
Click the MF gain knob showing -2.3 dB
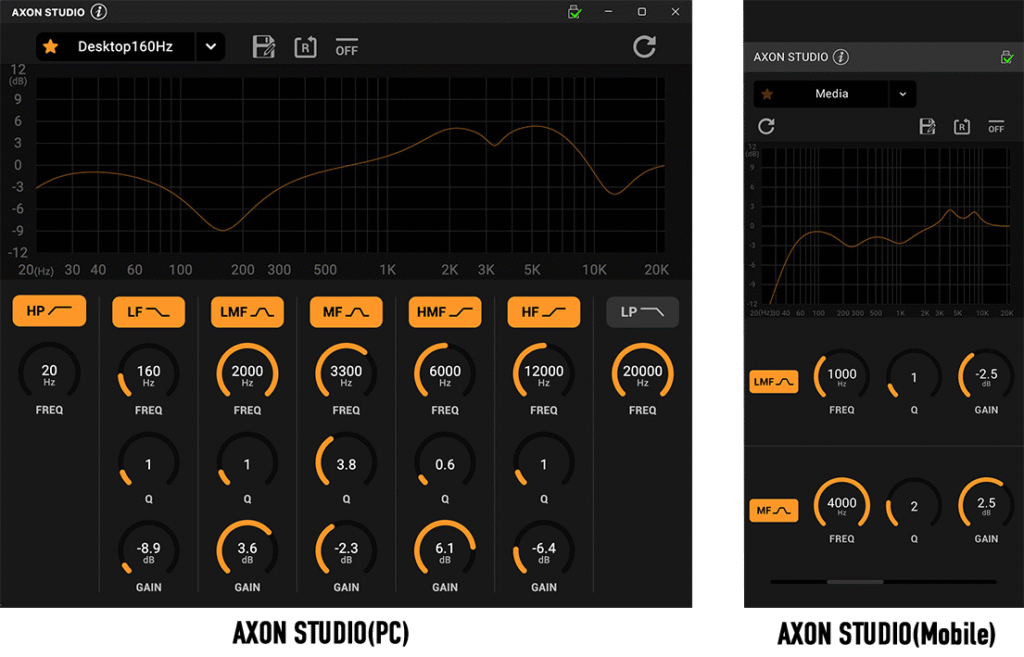[x=346, y=550]
